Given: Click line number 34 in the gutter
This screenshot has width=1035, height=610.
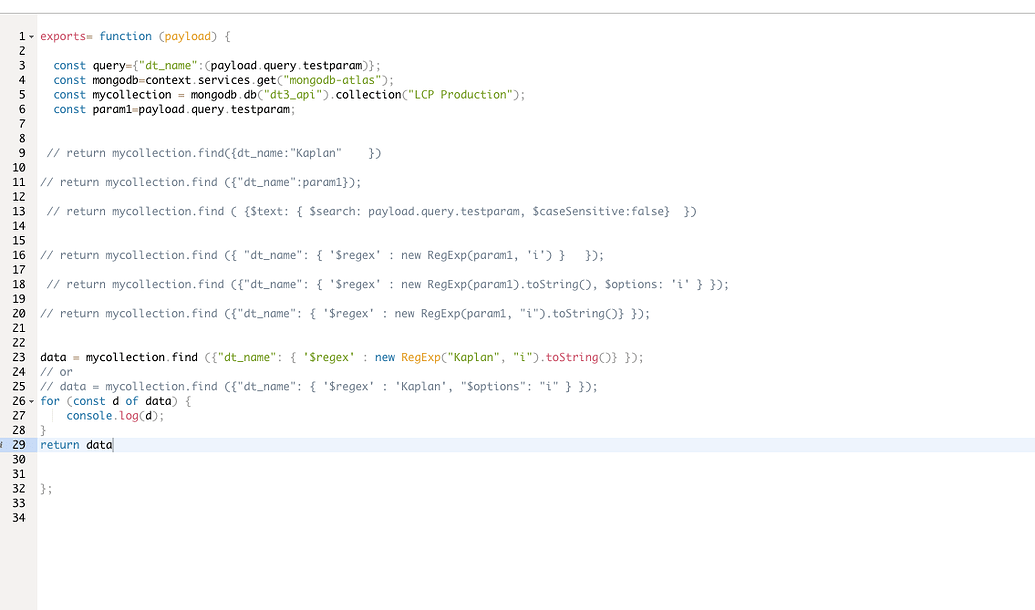Looking at the screenshot, I should click(19, 518).
